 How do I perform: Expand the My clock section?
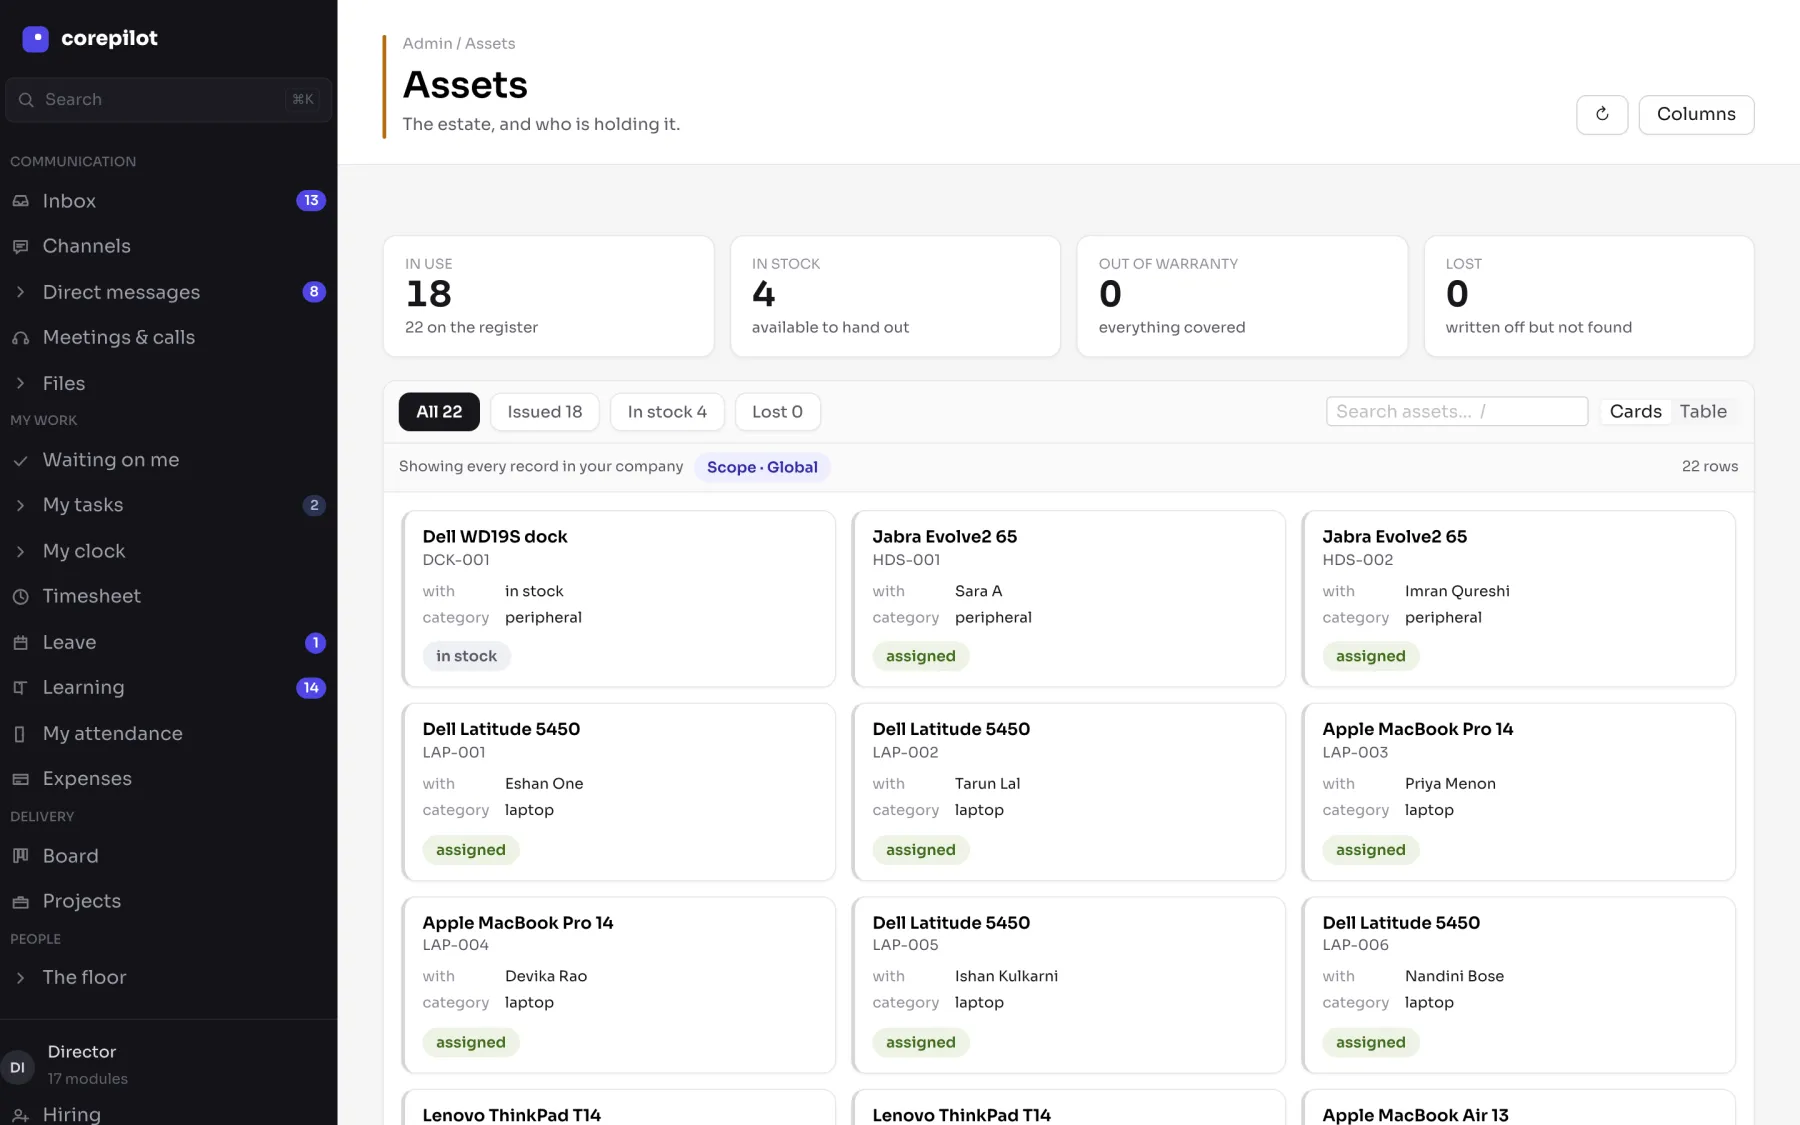click(20, 551)
